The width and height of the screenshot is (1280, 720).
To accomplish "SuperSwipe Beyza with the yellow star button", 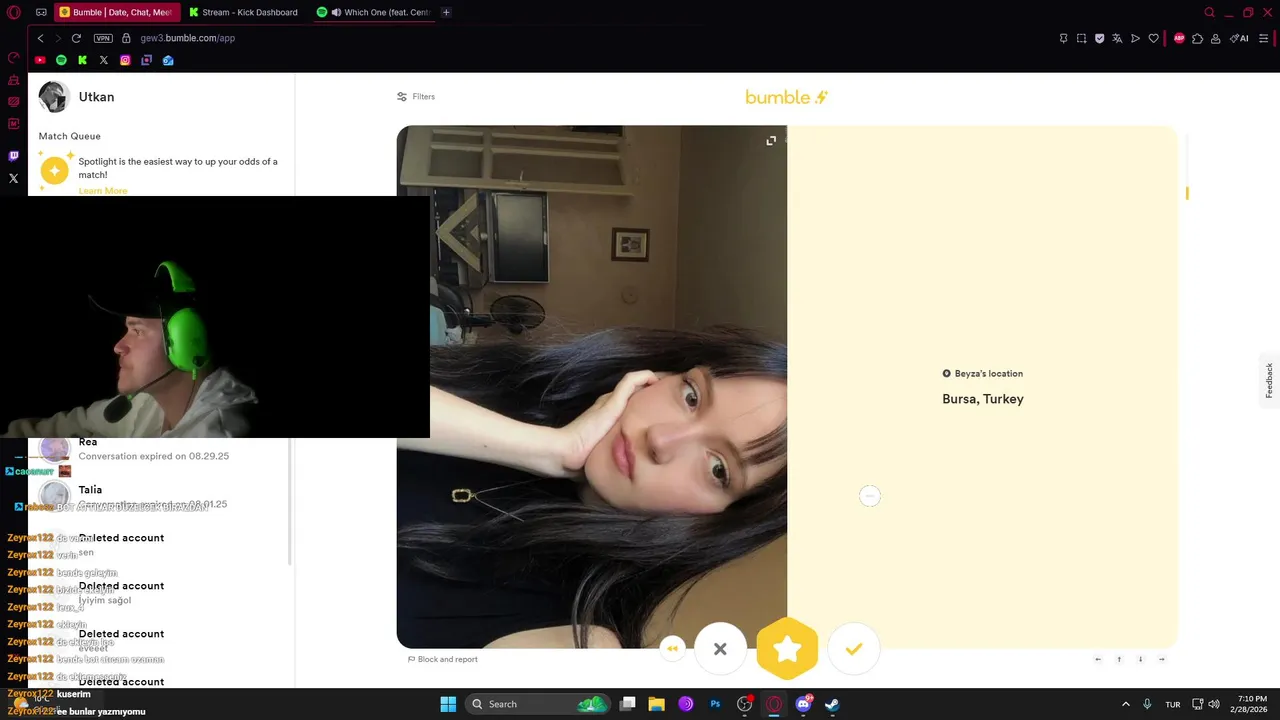I will 787,649.
